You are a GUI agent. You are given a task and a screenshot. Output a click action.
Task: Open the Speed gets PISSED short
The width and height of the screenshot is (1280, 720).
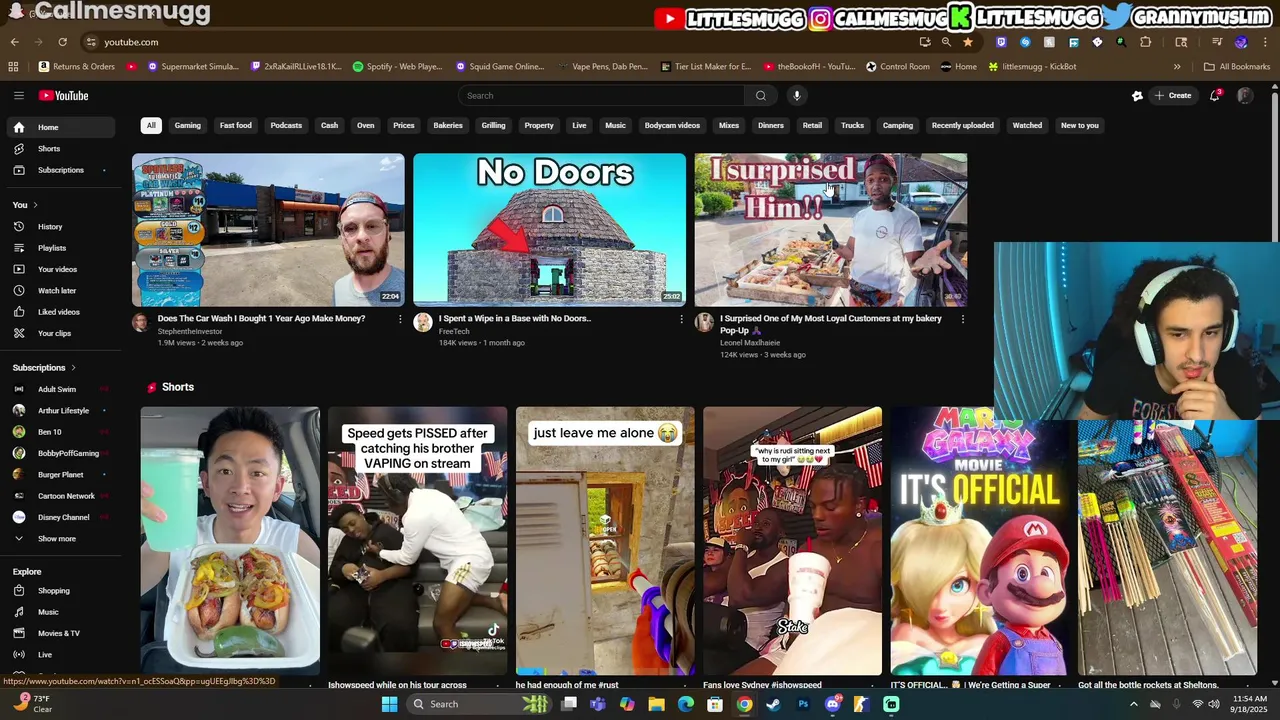tap(418, 541)
